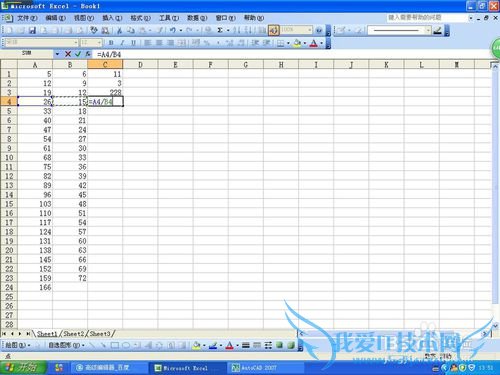
Task: Open the Name Box dropdown arrow
Action: coord(57,54)
